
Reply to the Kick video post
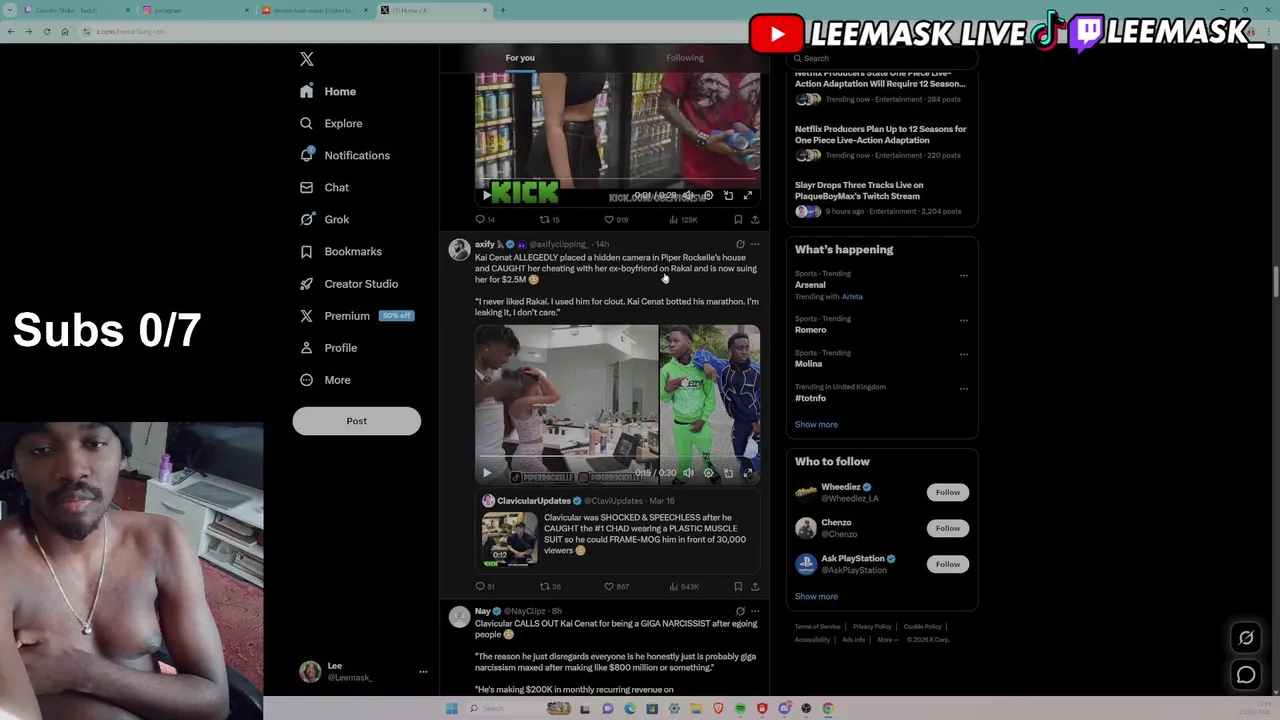click(x=485, y=219)
